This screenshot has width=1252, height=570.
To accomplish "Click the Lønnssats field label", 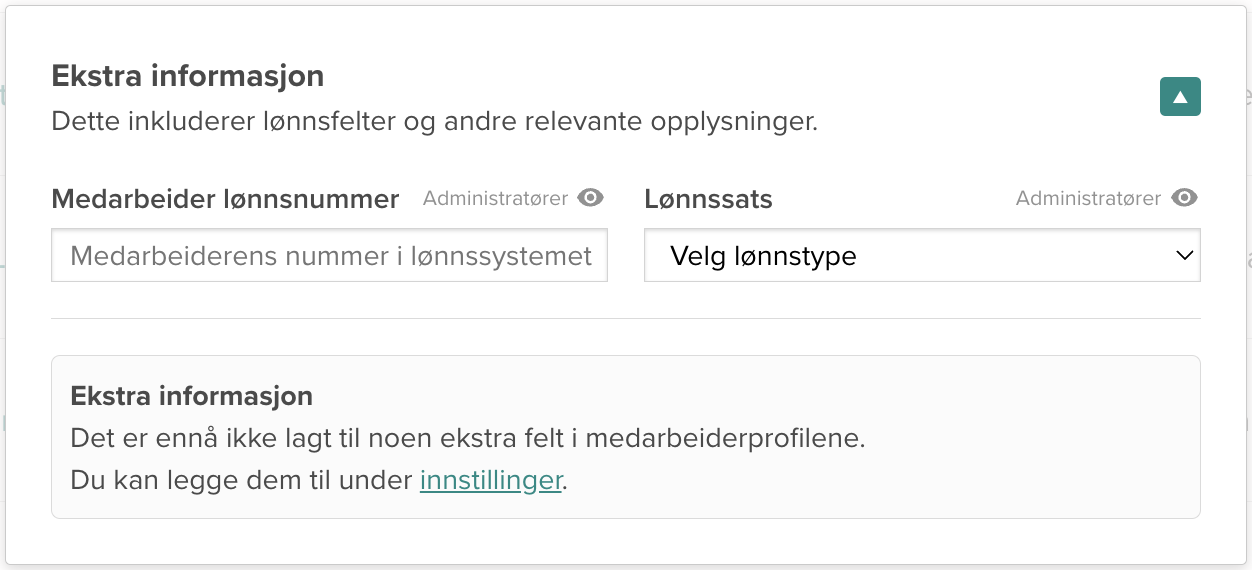I will 708,199.
